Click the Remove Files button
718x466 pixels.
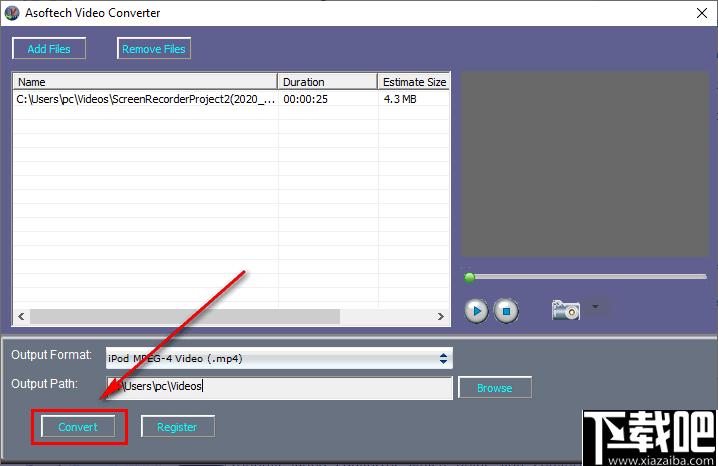coord(153,49)
